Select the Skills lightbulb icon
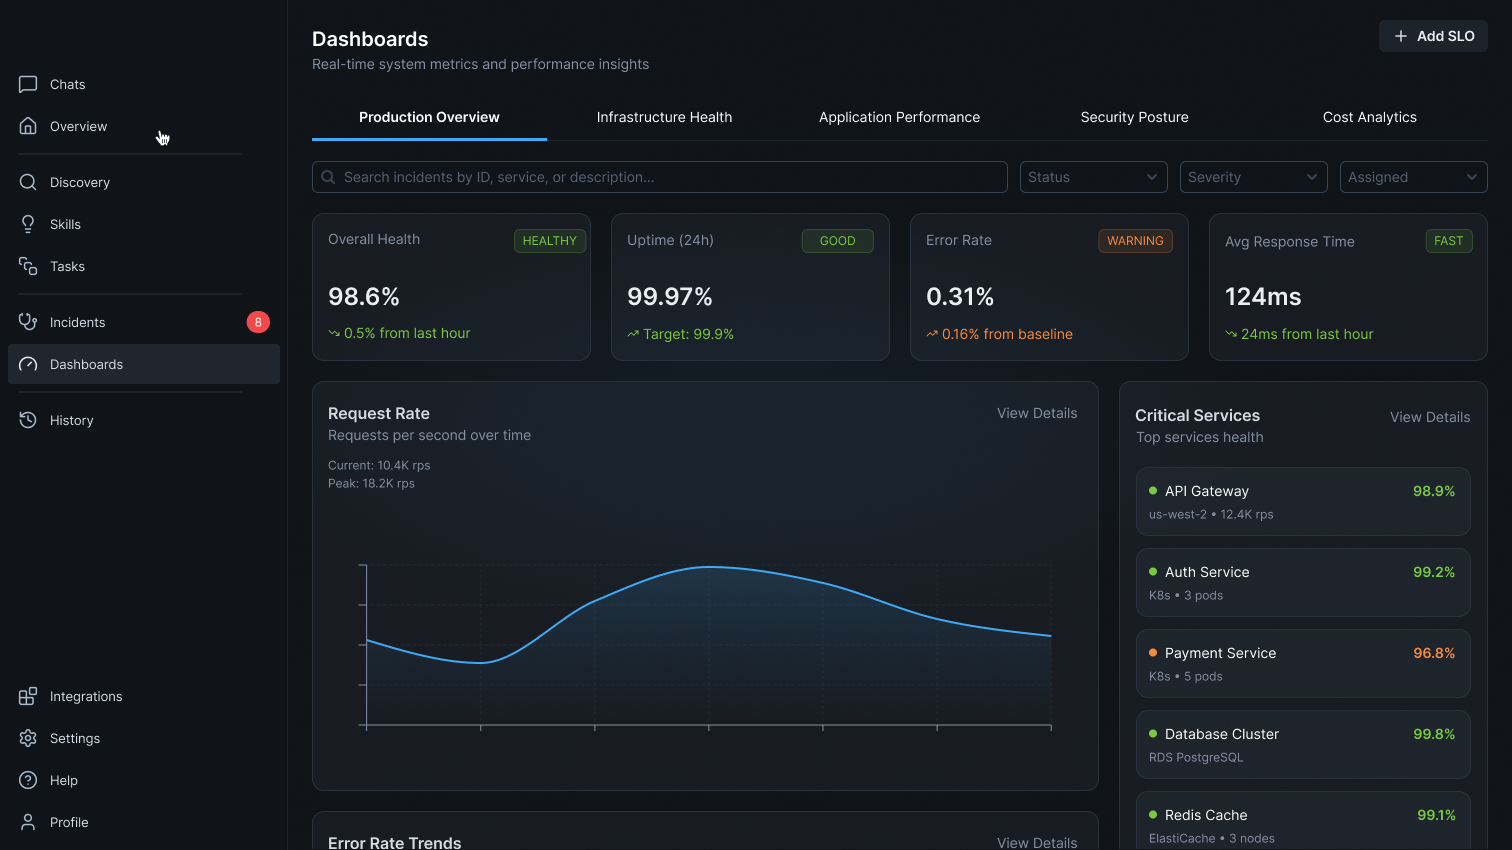The height and width of the screenshot is (850, 1512). [28, 224]
